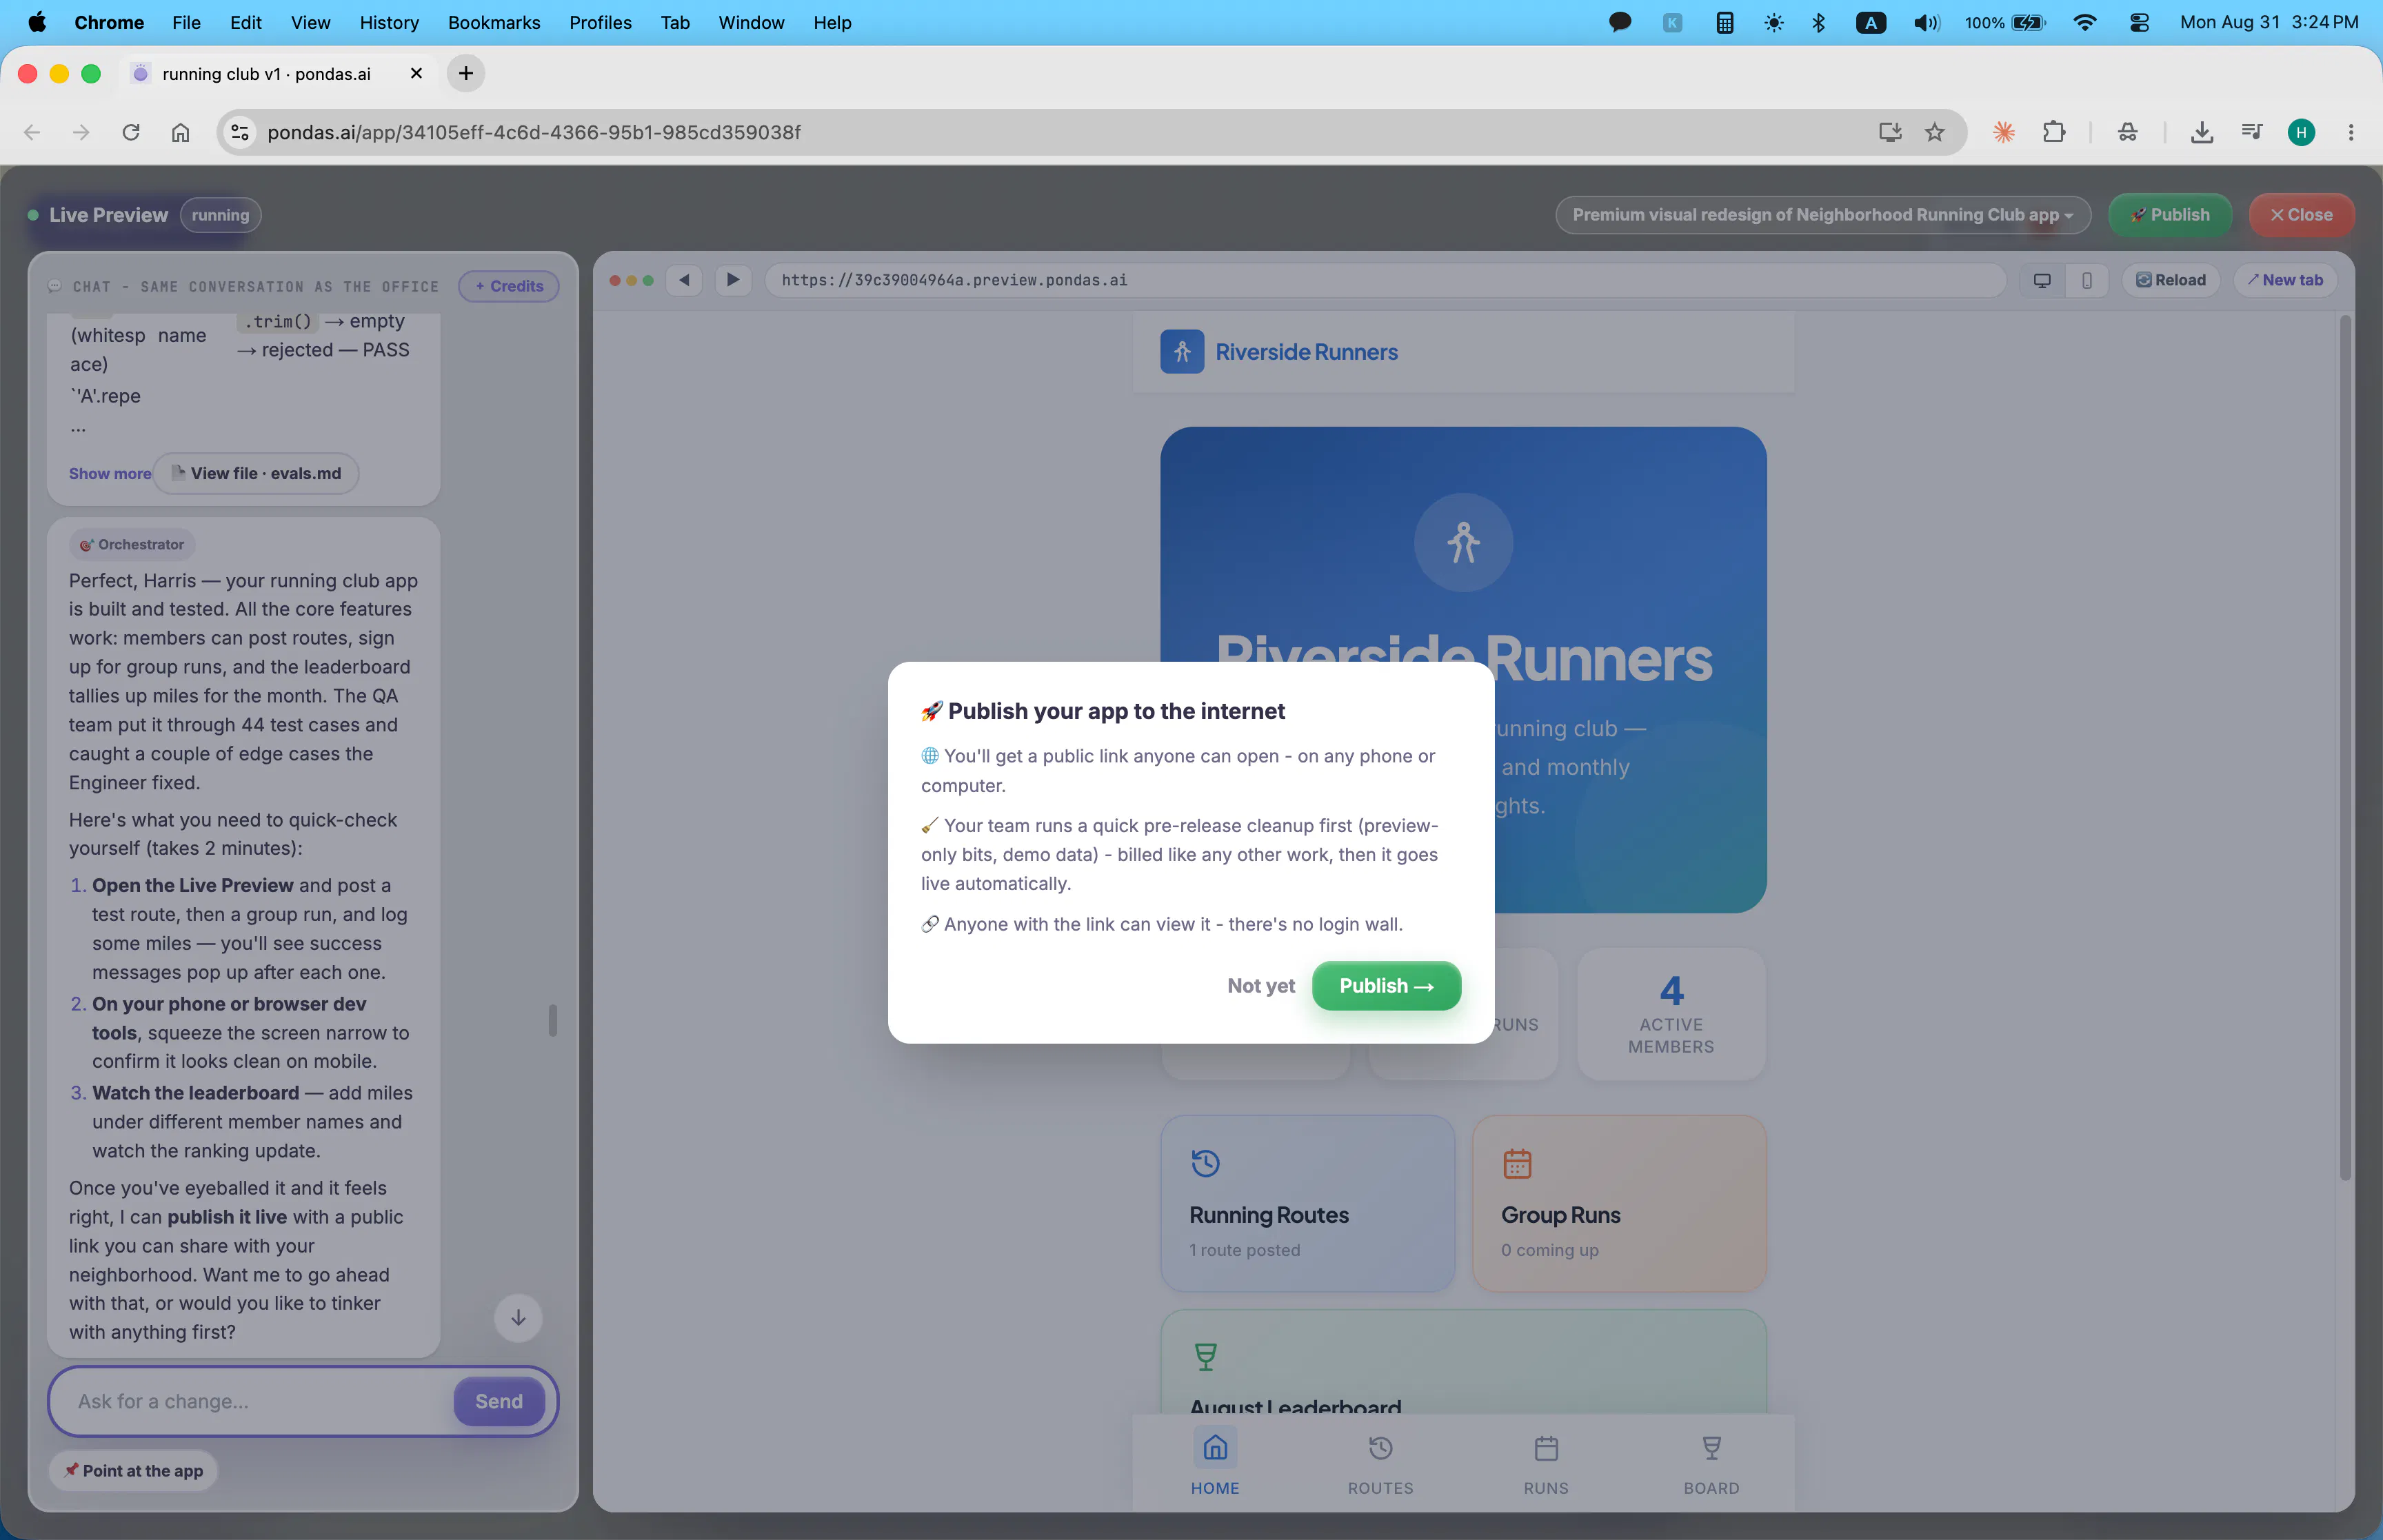This screenshot has width=2383, height=1540.
Task: Switch preview to mobile view
Action: click(x=2087, y=280)
